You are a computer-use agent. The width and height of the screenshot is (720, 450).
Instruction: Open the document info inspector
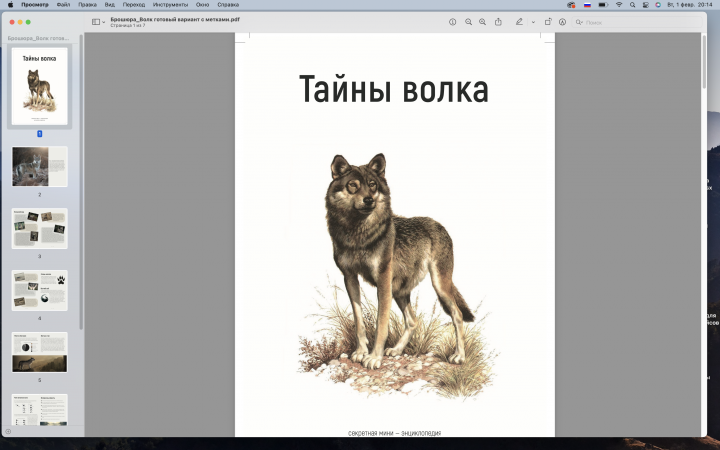tap(452, 22)
